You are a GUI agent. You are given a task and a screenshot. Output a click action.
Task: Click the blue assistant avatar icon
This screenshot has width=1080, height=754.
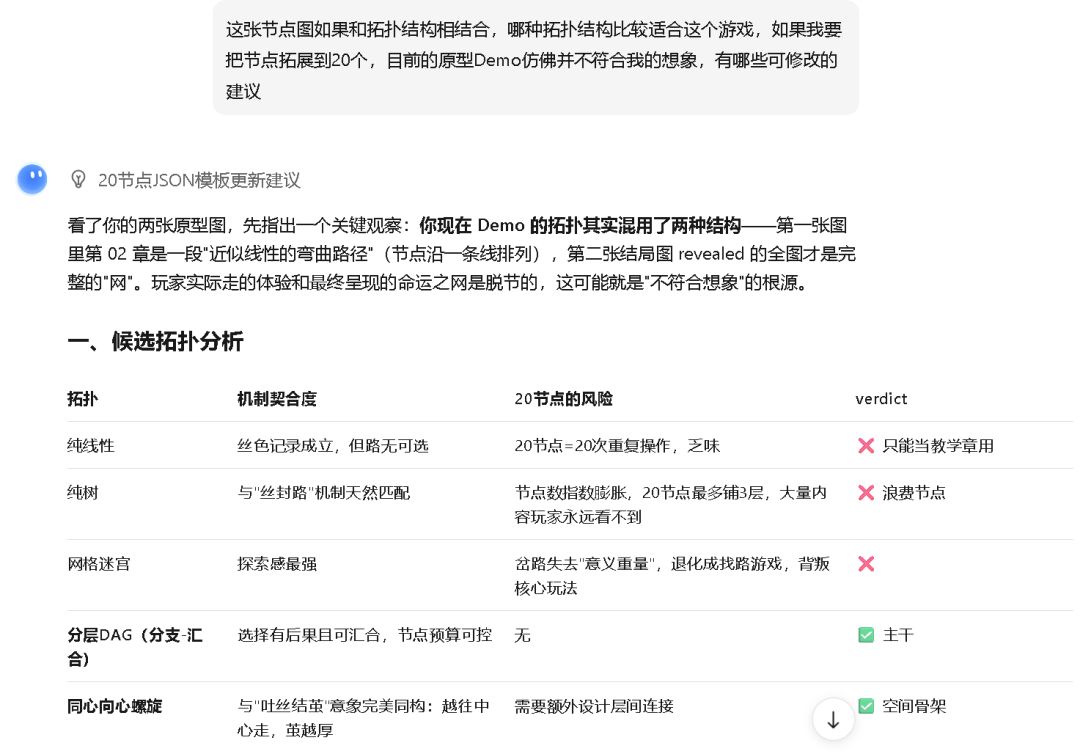click(x=32, y=179)
